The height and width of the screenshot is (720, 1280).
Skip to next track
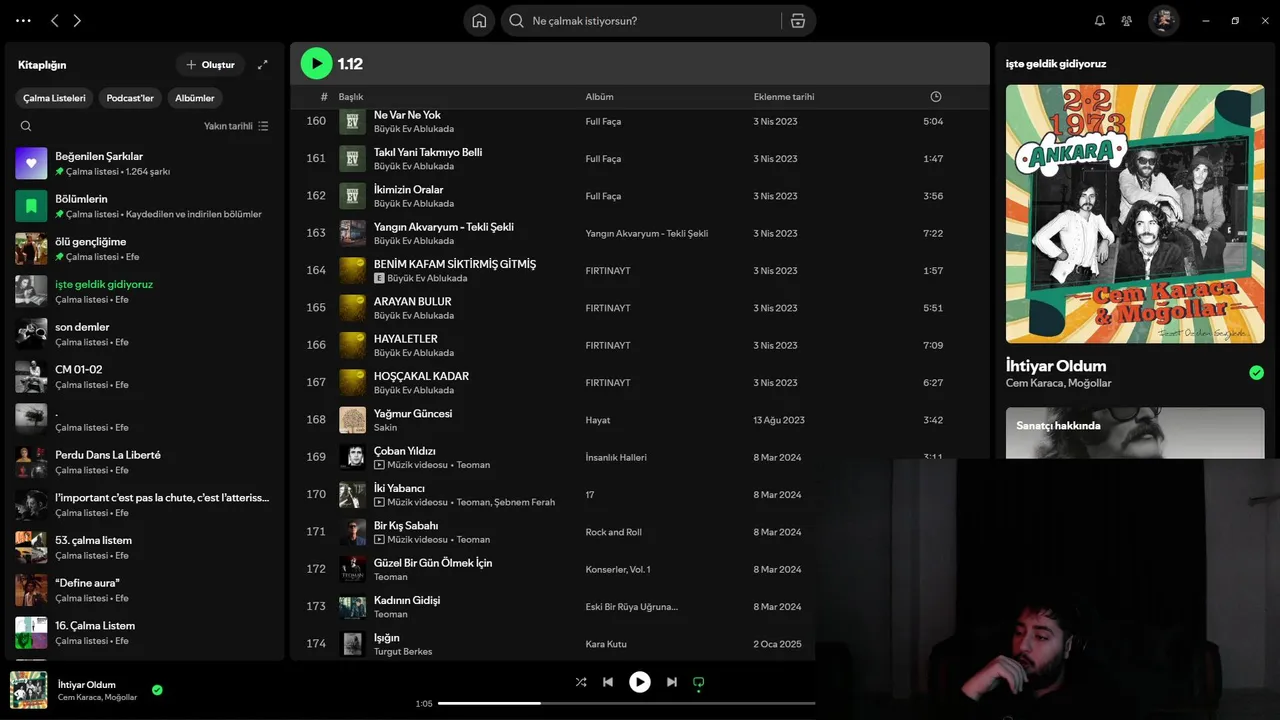coord(672,682)
